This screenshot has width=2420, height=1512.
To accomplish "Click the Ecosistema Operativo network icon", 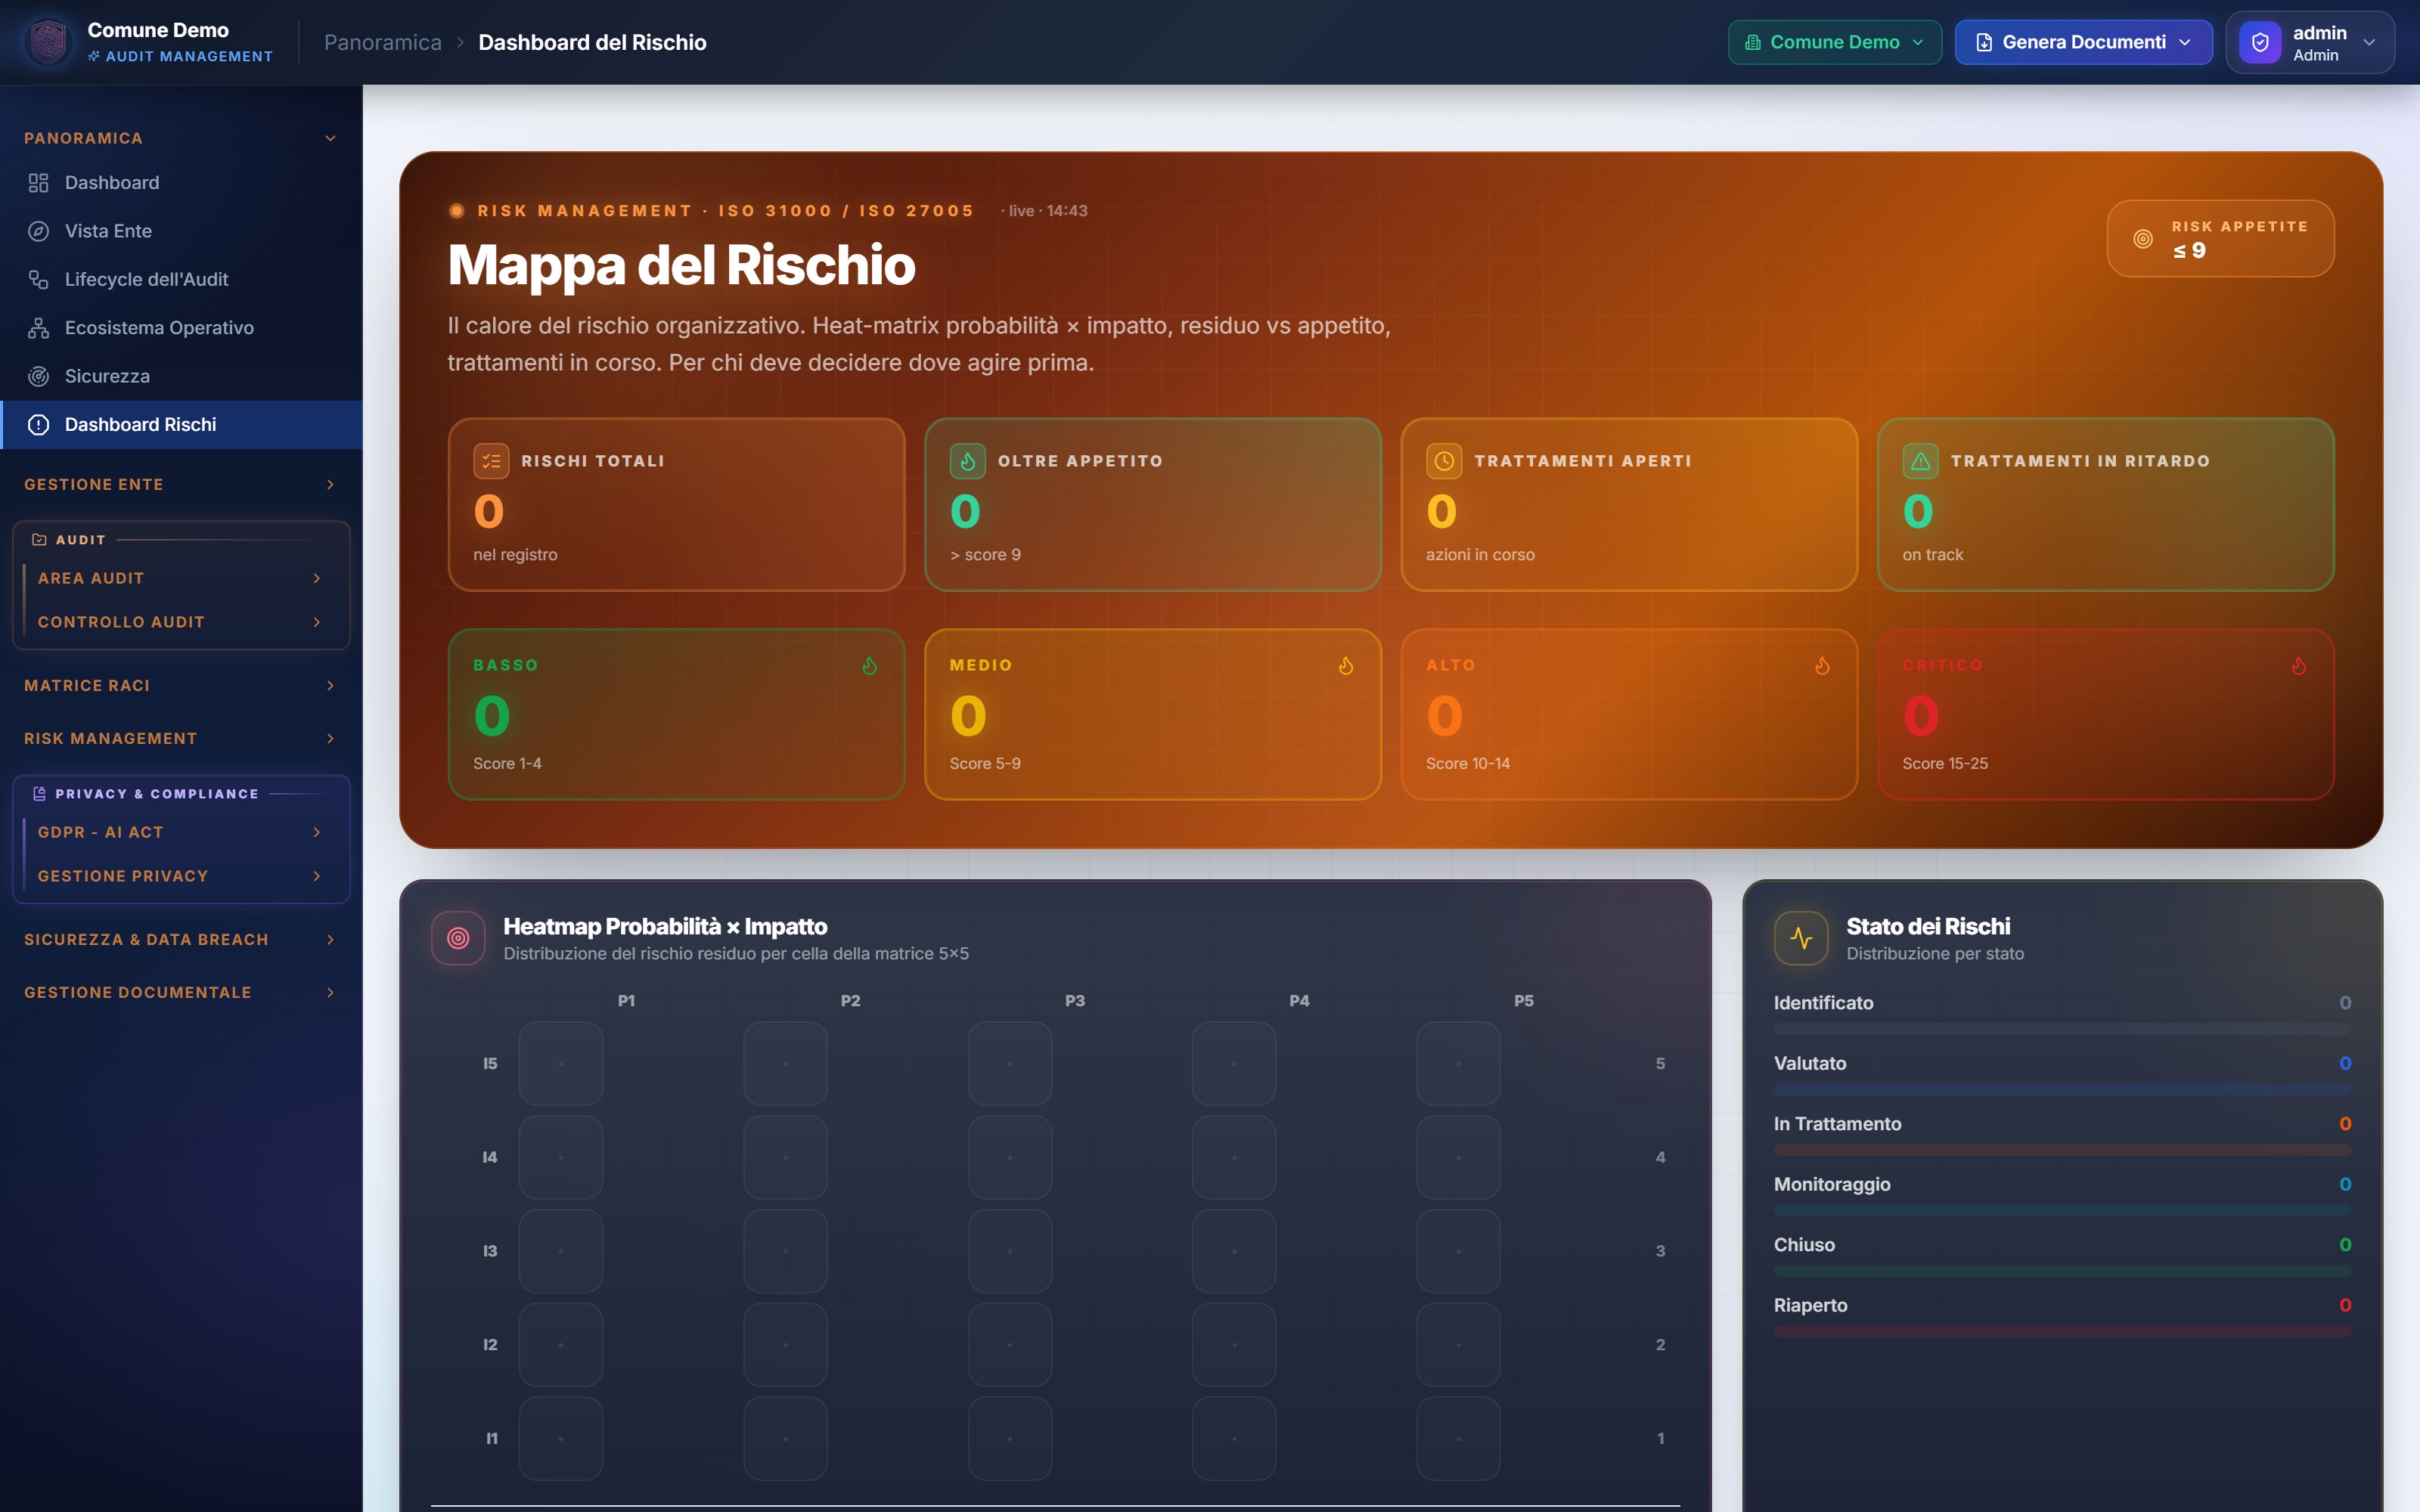I will click(x=38, y=328).
